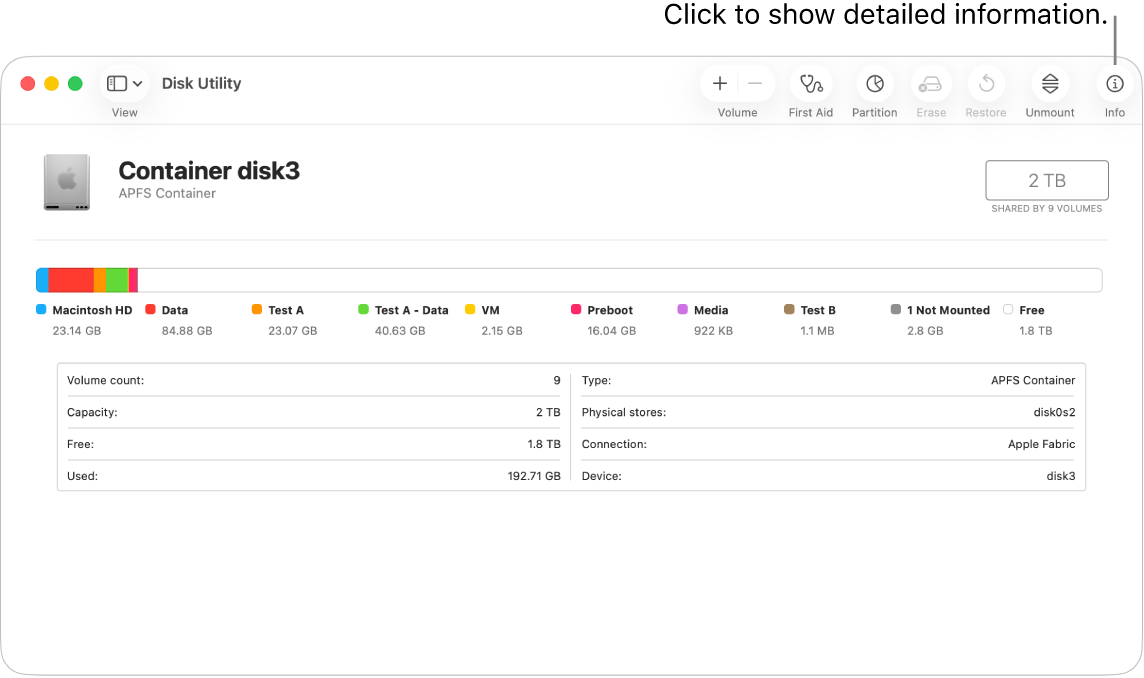
Task: Click the Free space swatch
Action: point(1007,310)
